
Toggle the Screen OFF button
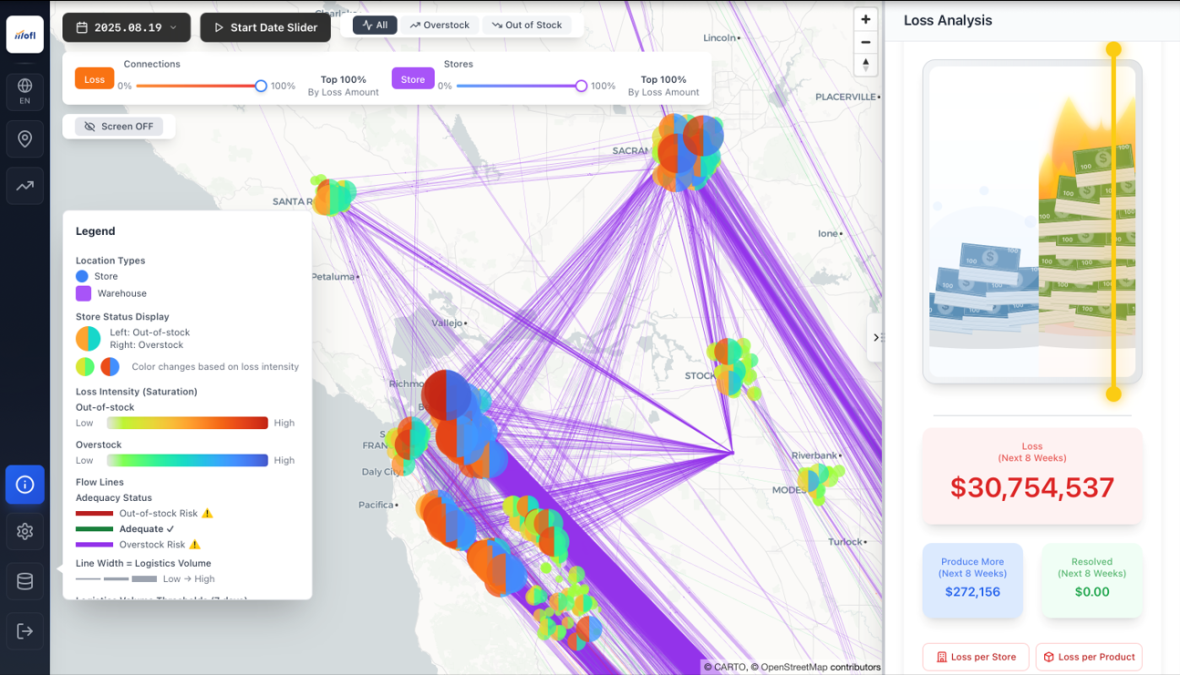click(x=120, y=127)
